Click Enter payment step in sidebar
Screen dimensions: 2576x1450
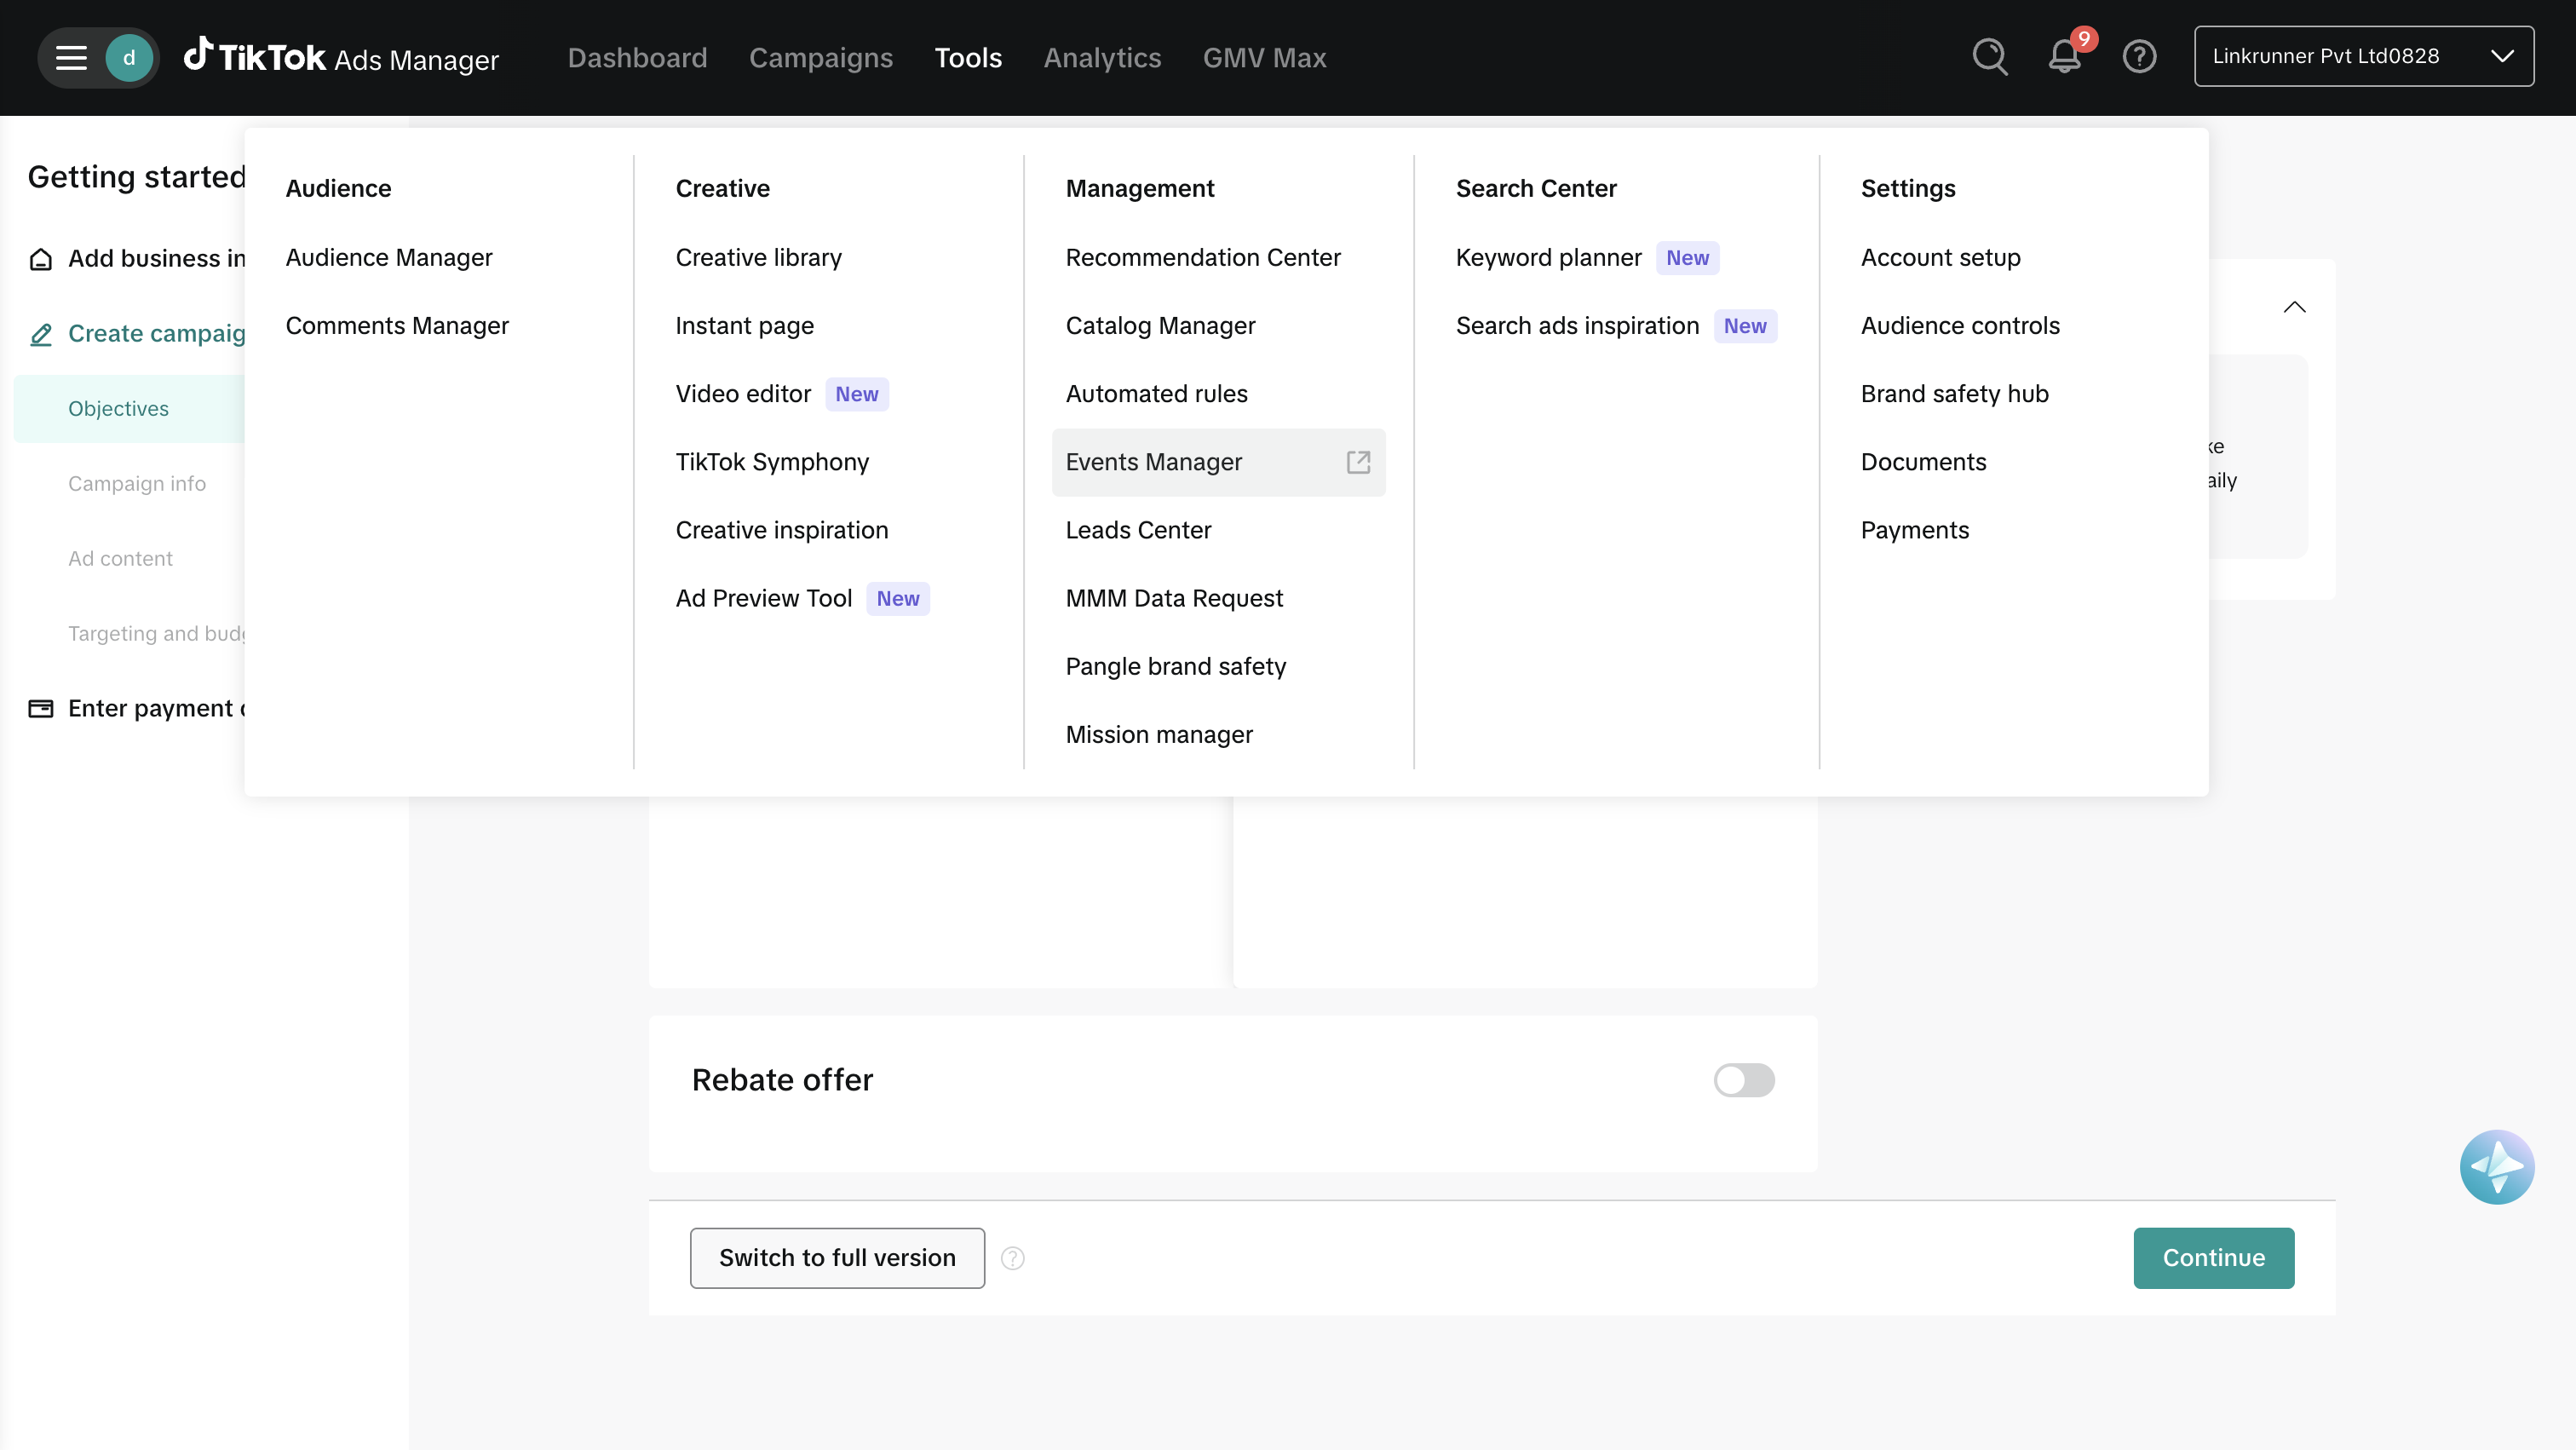(156, 709)
